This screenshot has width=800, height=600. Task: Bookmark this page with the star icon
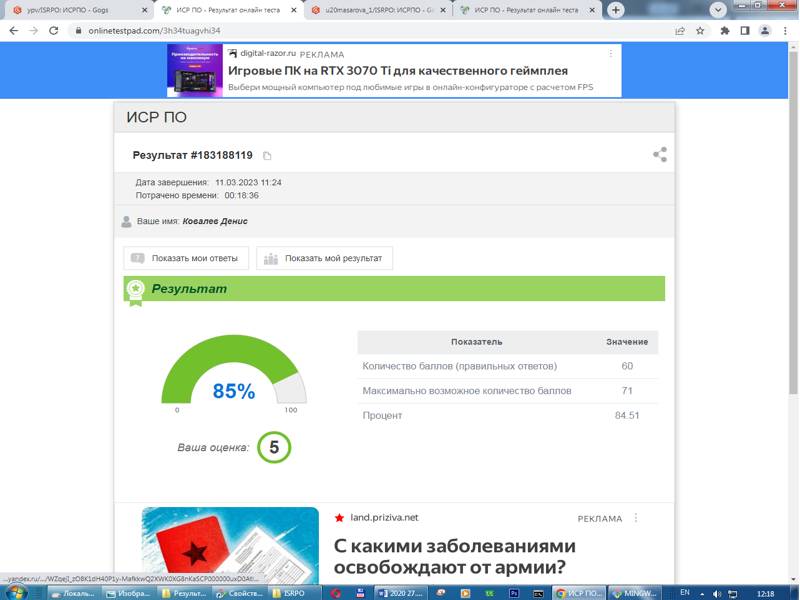[x=700, y=31]
